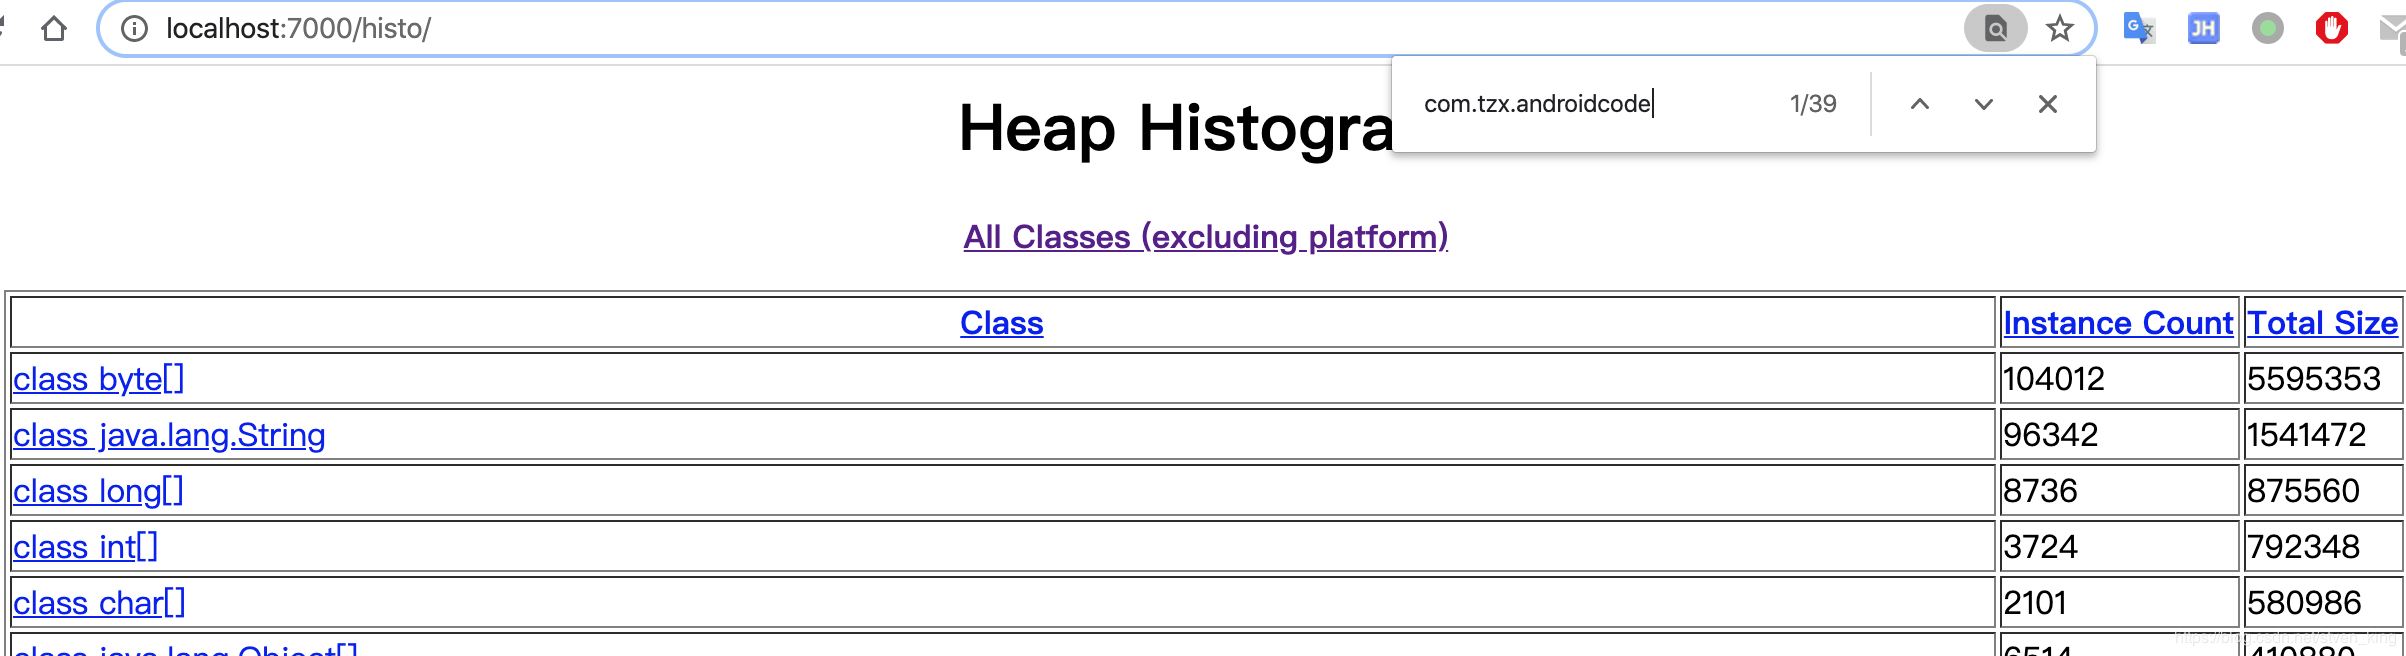The image size is (2406, 656).
Task: Click total size 792348 cell
Action: coord(2322,547)
